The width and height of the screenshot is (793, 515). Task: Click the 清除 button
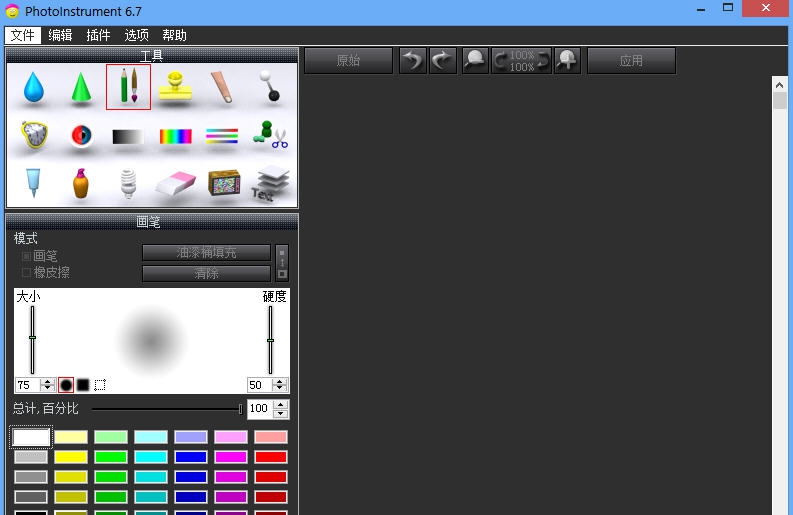206,274
